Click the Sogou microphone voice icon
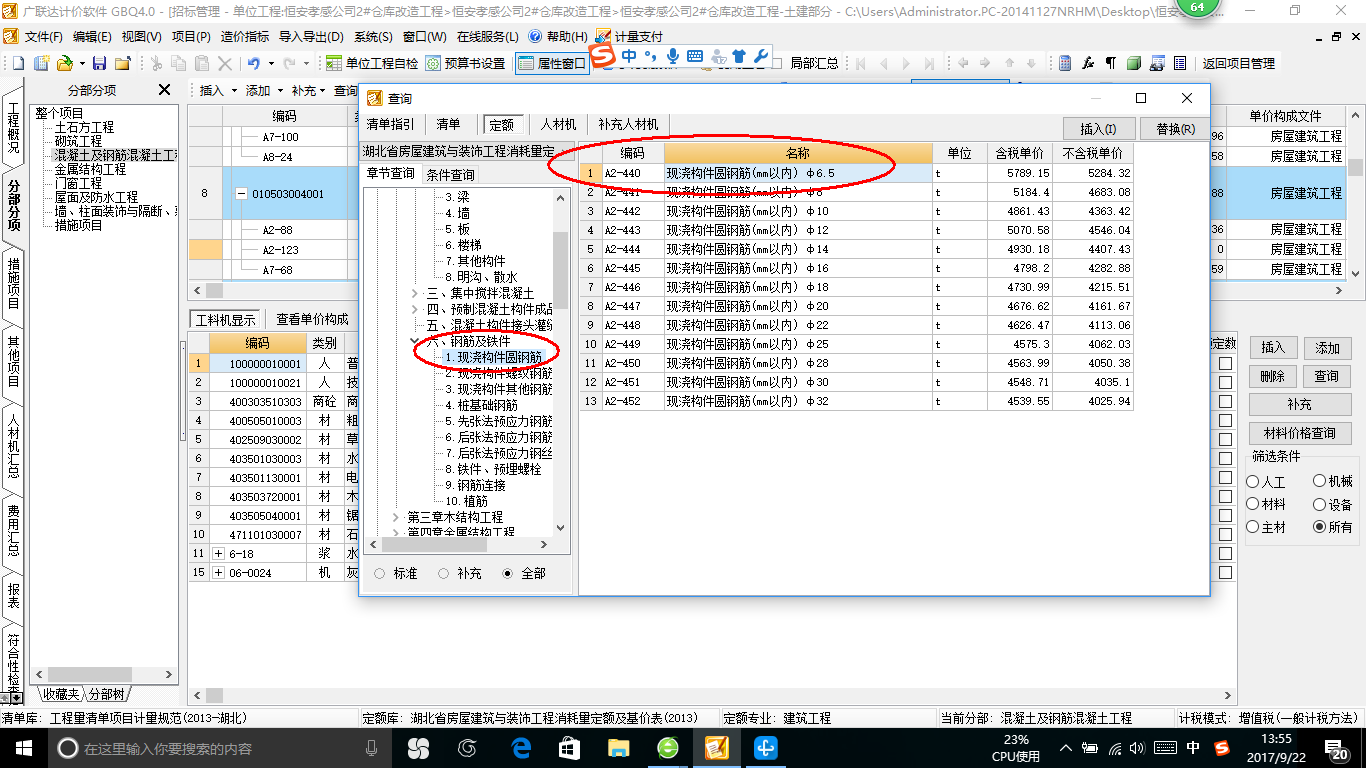 673,56
